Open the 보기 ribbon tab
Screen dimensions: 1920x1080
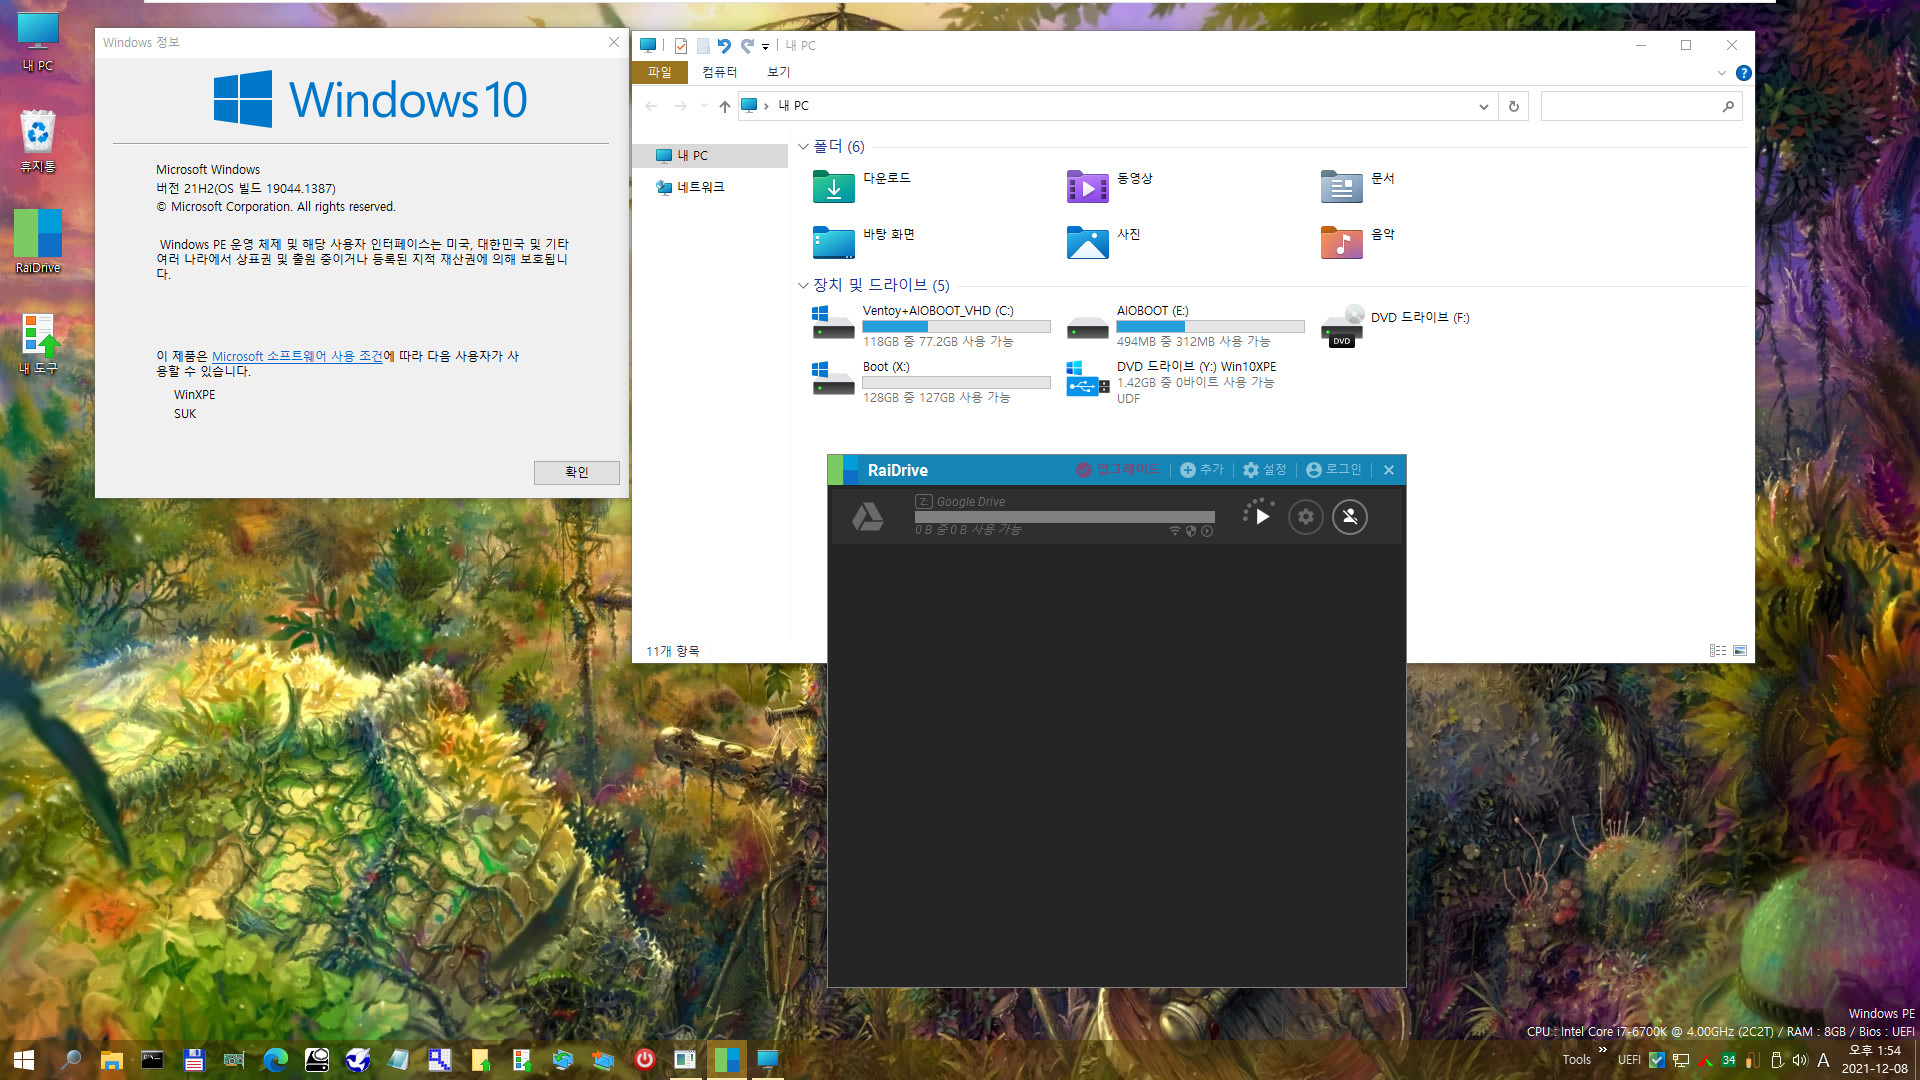click(x=779, y=72)
